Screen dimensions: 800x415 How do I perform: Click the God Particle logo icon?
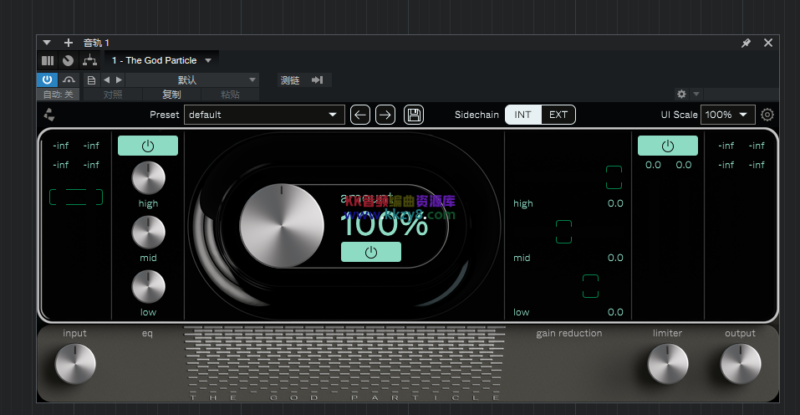click(x=49, y=115)
